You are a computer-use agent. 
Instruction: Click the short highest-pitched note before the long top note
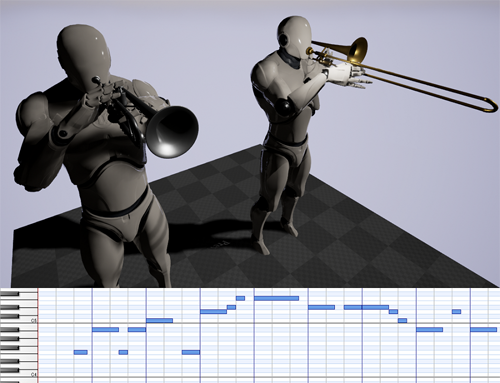(x=240, y=298)
